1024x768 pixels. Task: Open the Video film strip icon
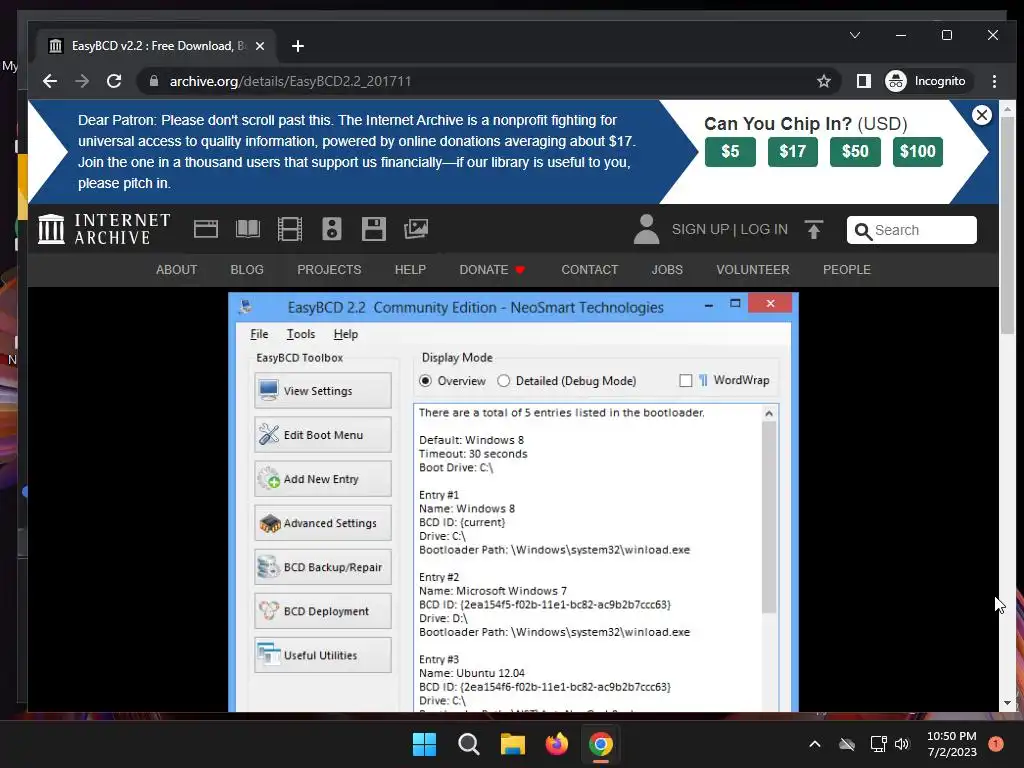point(290,229)
